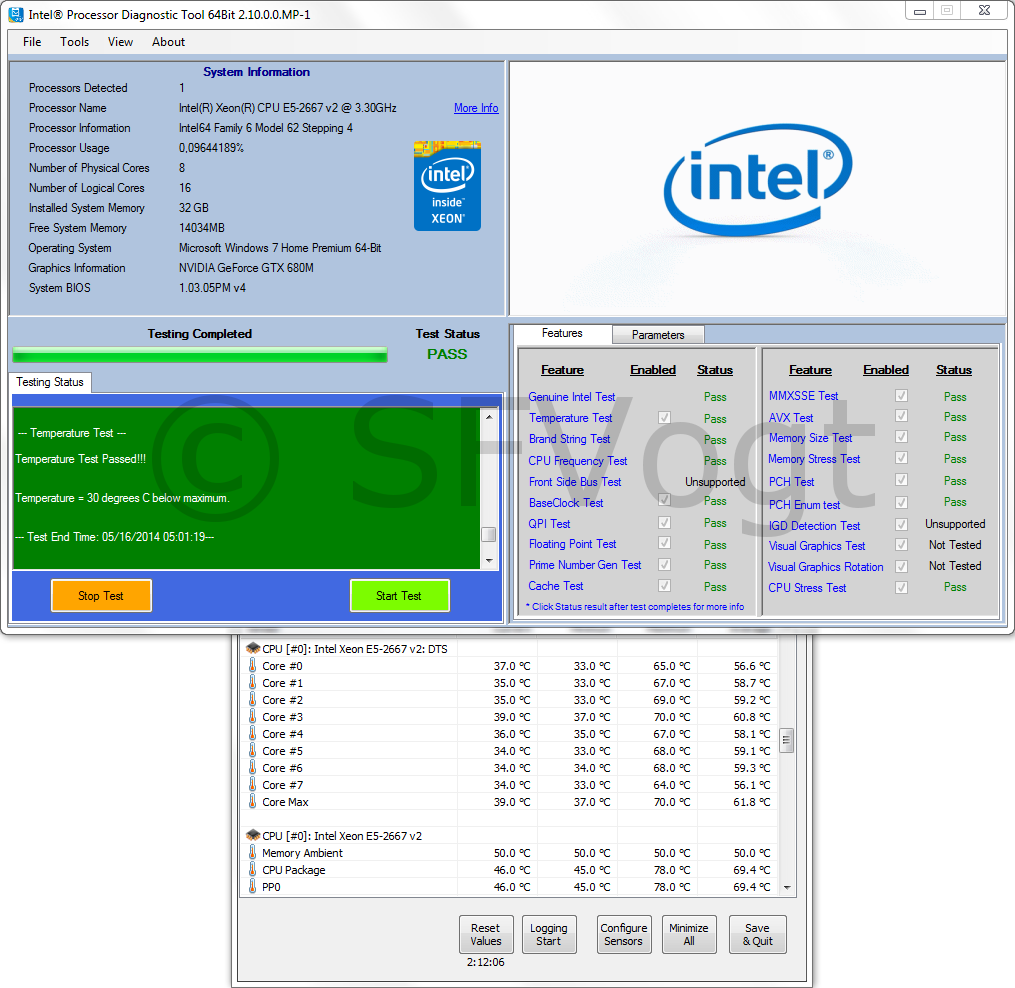Click the 'Processor Usage' value 0.09644189%
The width and height of the screenshot is (1015, 988).
[211, 148]
